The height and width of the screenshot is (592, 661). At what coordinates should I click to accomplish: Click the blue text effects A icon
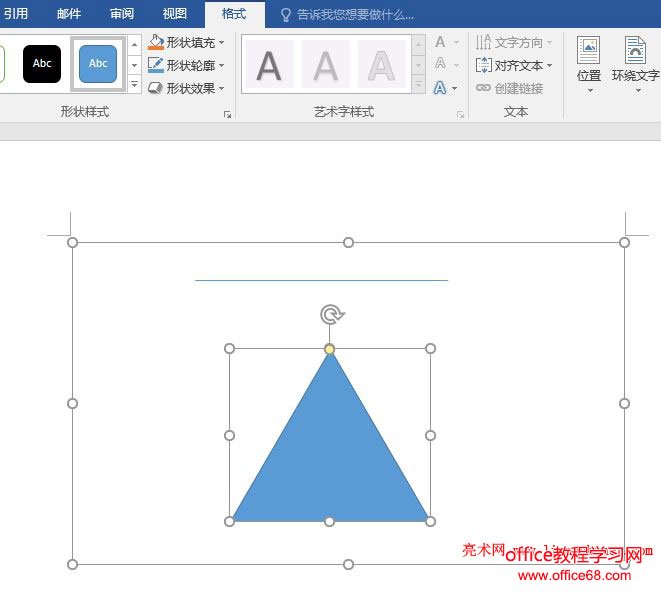click(440, 88)
